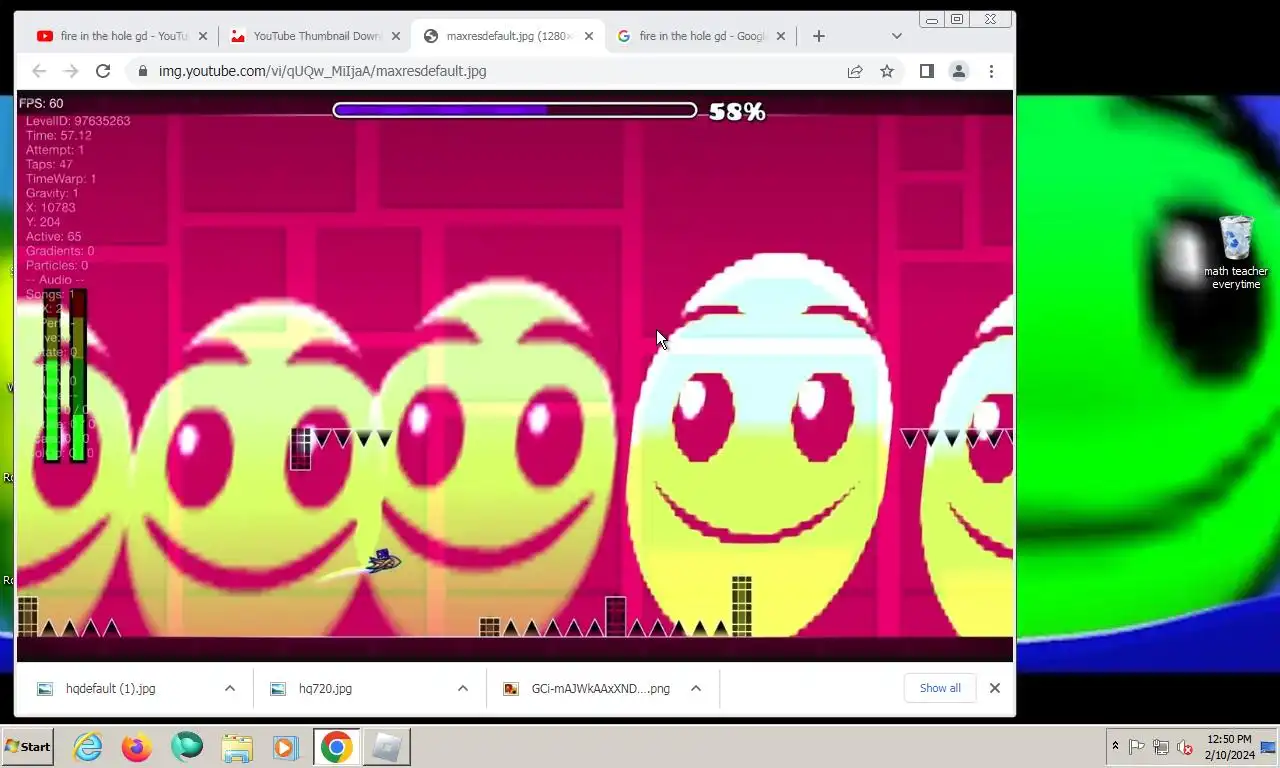1280x768 pixels.
Task: Minimize the Chrome window
Action: [x=932, y=19]
